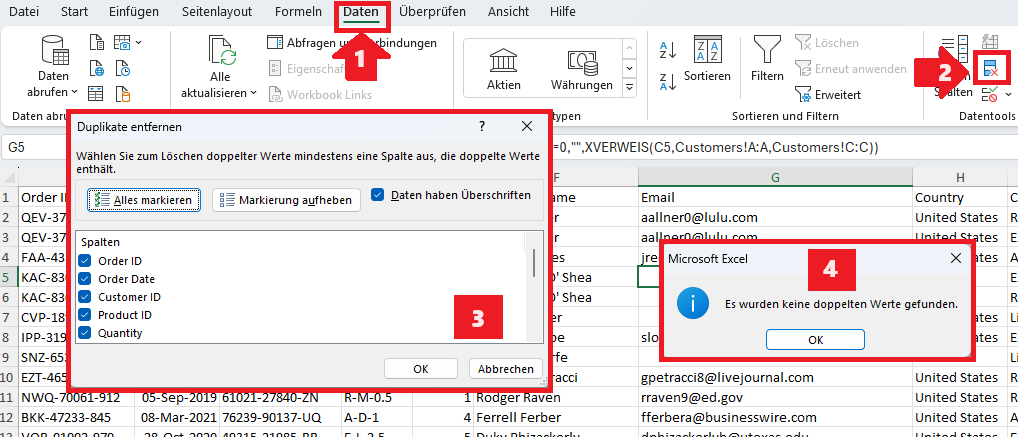This screenshot has height=437, width=1018.
Task: Expand the data types gallery with the More arrow
Action: click(x=629, y=86)
